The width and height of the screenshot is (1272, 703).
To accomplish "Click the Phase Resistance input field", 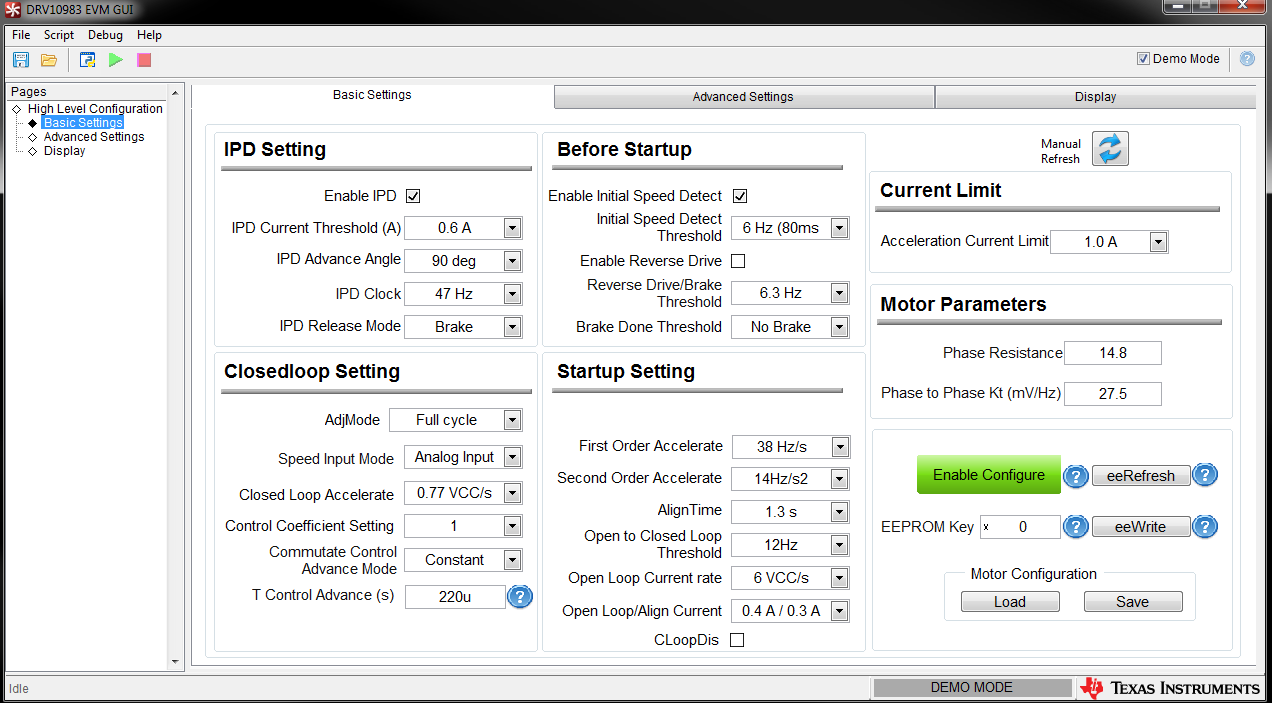I will pyautogui.click(x=1113, y=353).
